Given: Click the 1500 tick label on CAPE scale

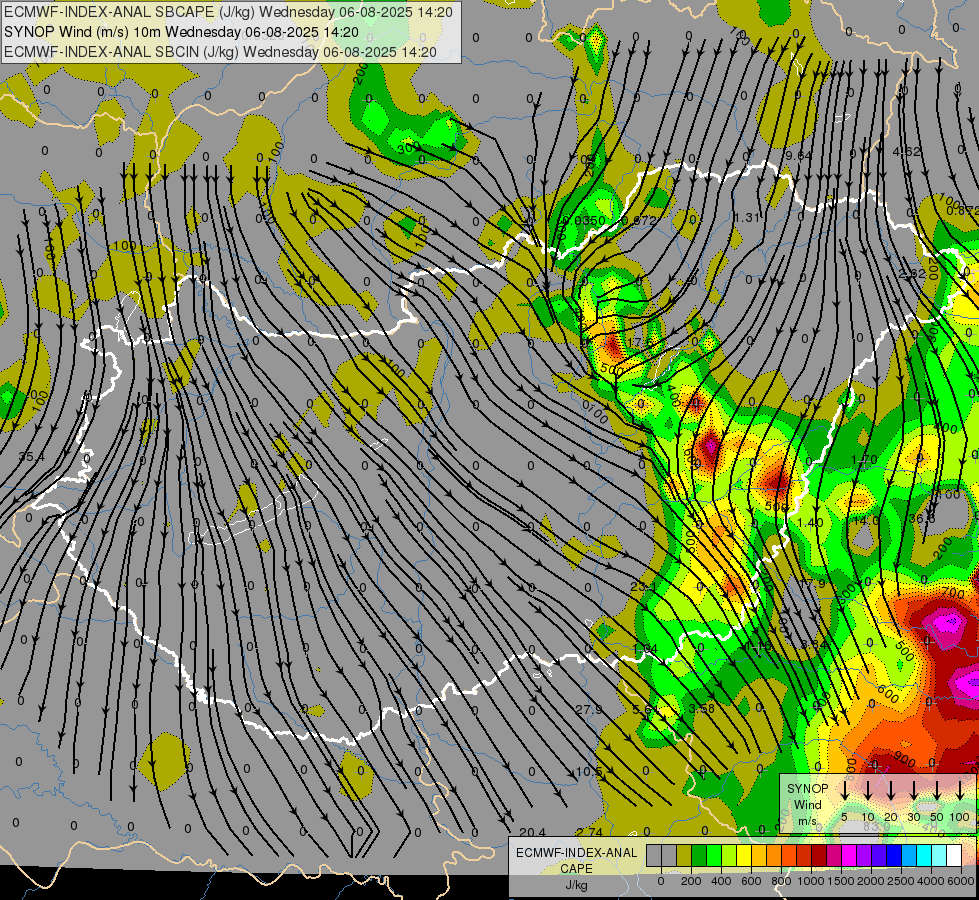Looking at the screenshot, I should 841,881.
